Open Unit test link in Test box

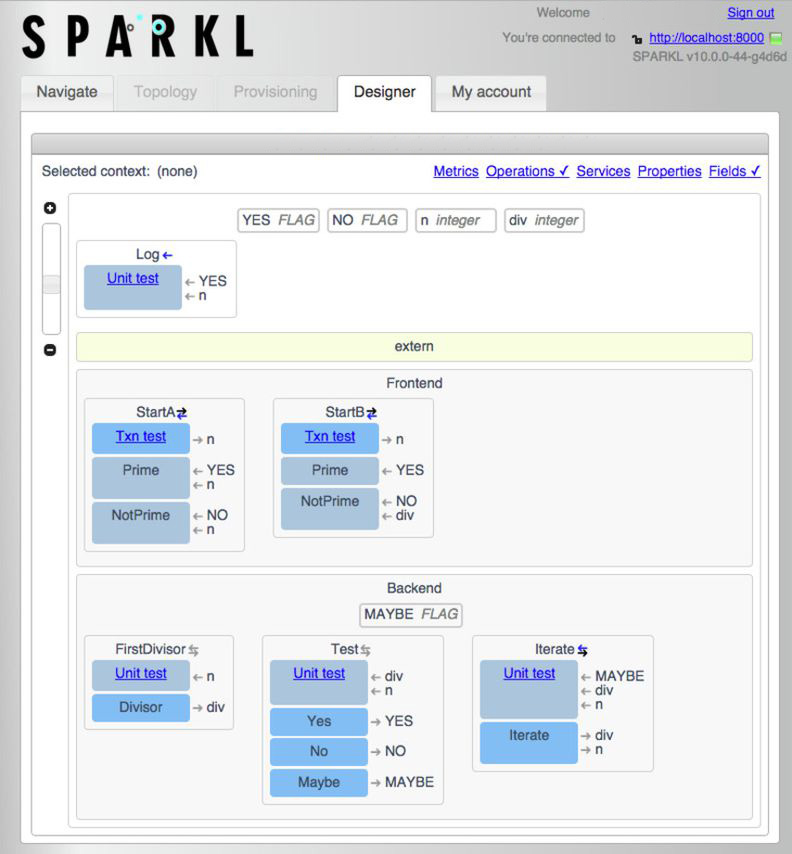319,673
